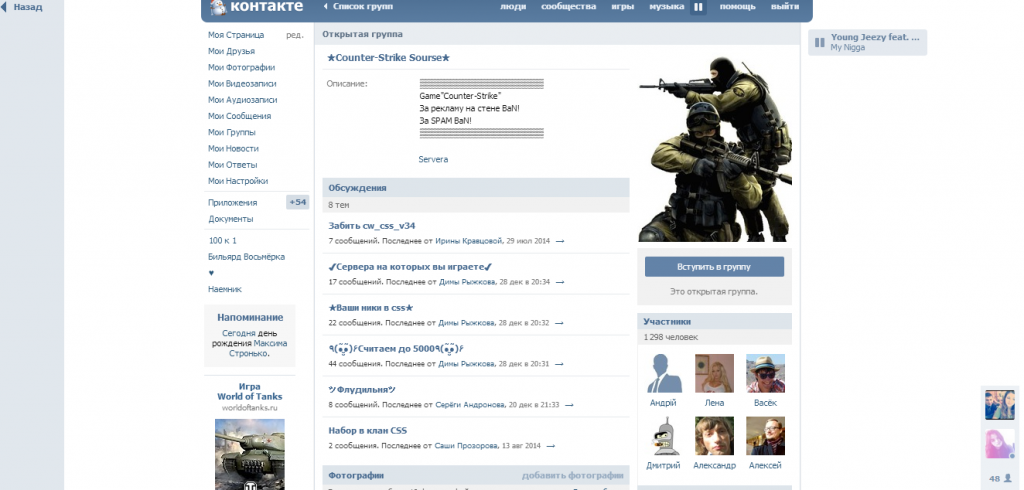1024x490 pixels.
Task: Open the Servera link in description
Action: [433, 160]
